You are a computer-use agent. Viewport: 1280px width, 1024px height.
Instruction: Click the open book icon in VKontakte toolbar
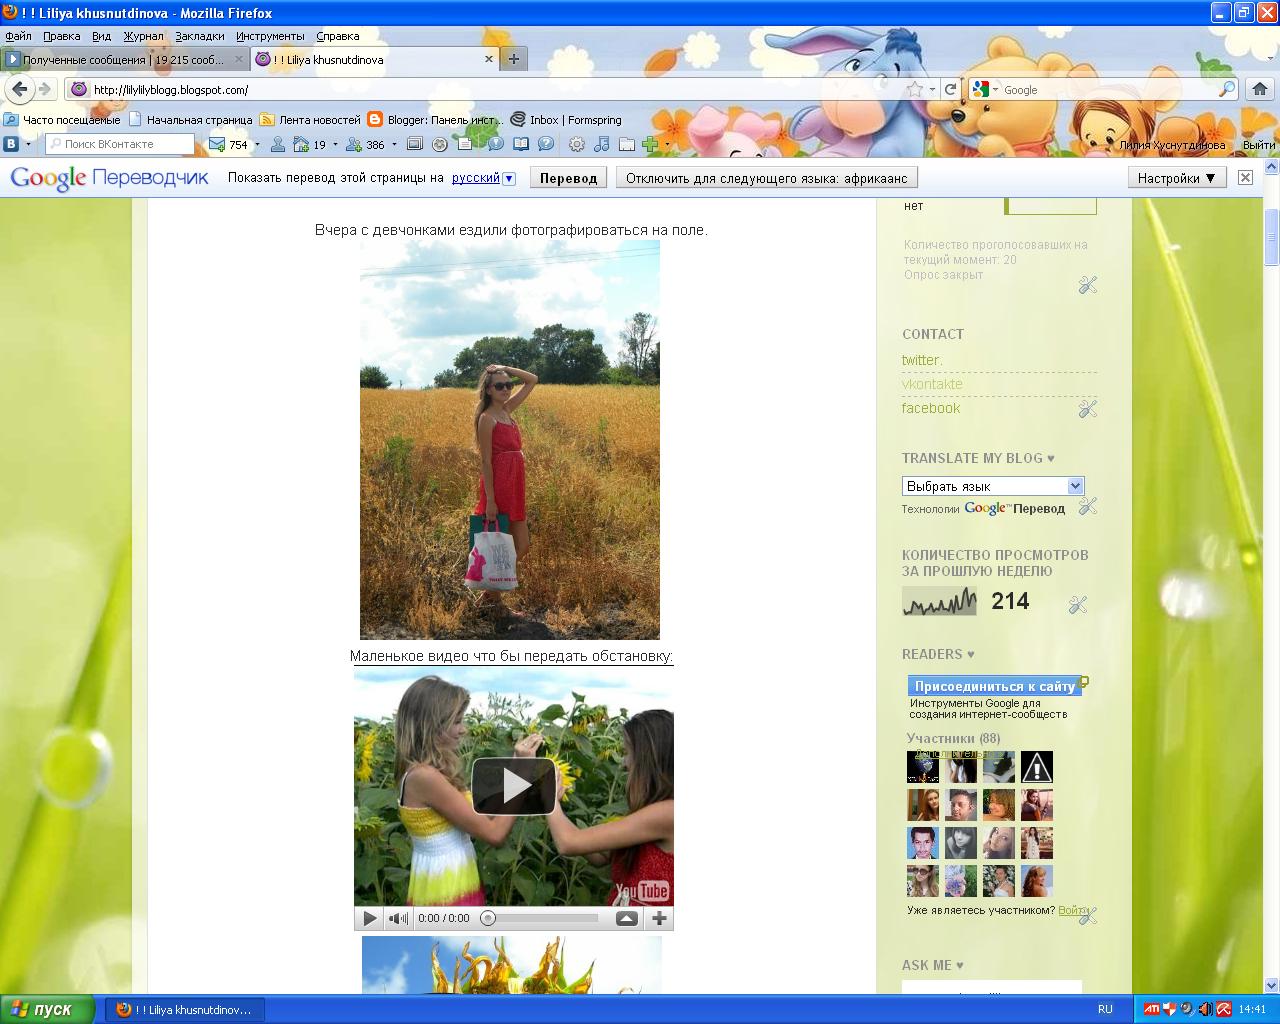pyautogui.click(x=521, y=144)
